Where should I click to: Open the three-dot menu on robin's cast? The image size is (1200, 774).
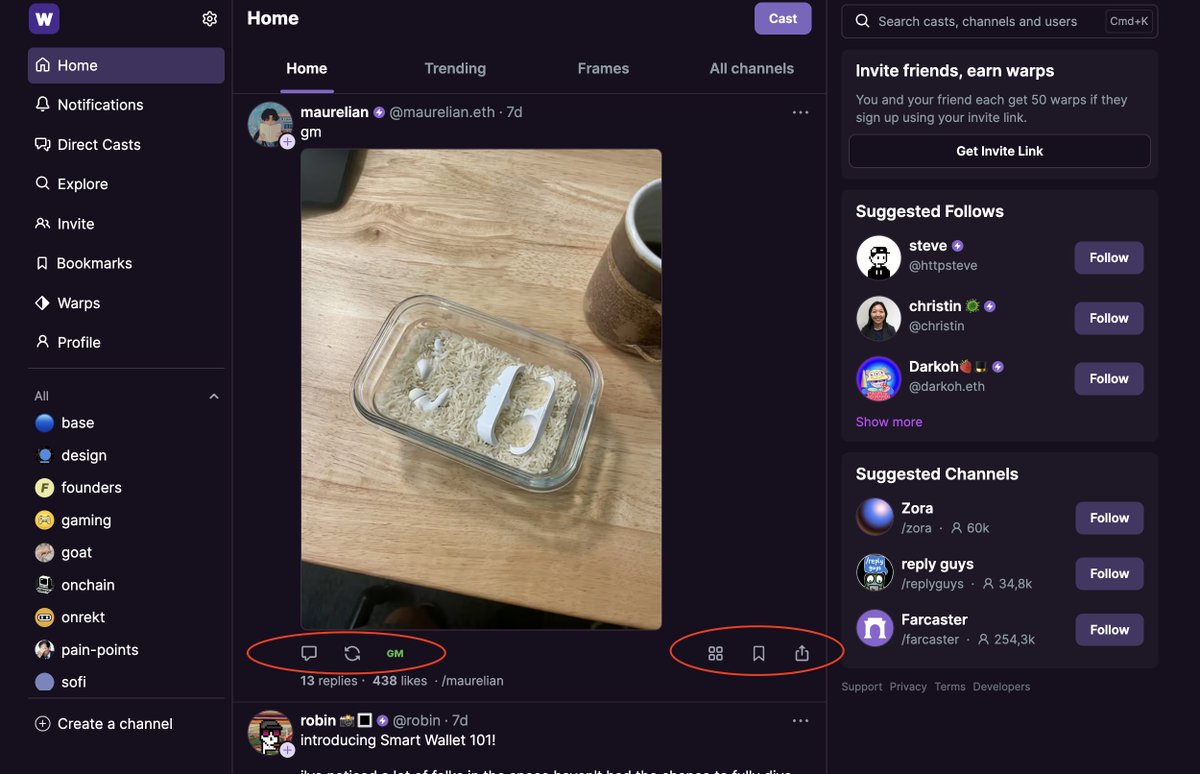[800, 720]
